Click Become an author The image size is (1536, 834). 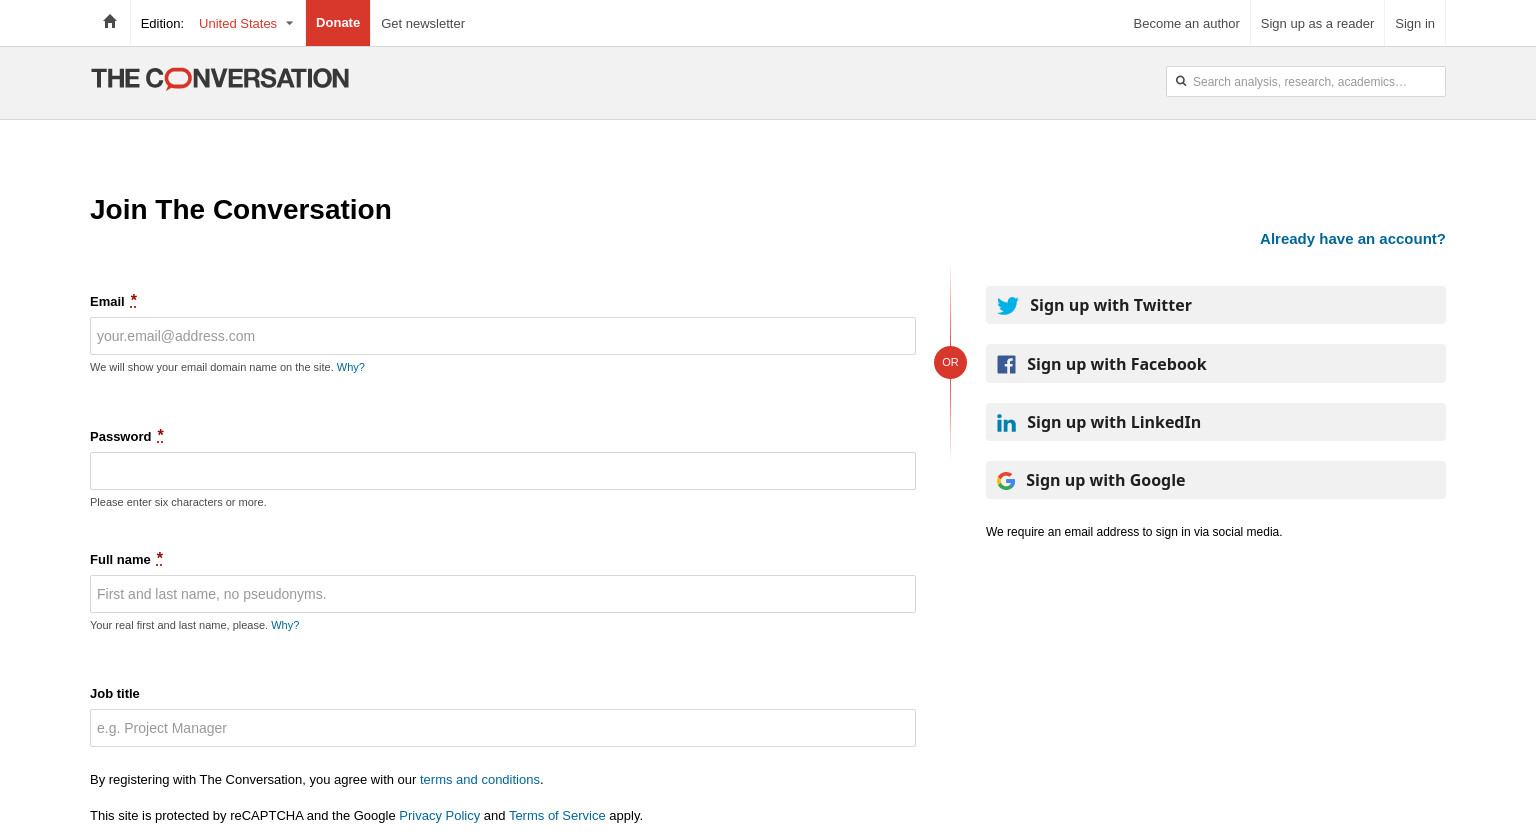pyautogui.click(x=1186, y=23)
